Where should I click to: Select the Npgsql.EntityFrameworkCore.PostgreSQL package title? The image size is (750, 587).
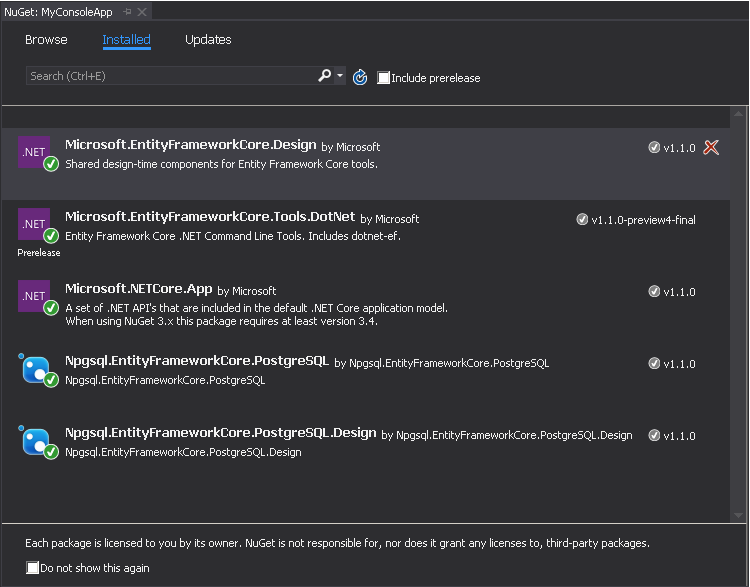click(x=197, y=361)
